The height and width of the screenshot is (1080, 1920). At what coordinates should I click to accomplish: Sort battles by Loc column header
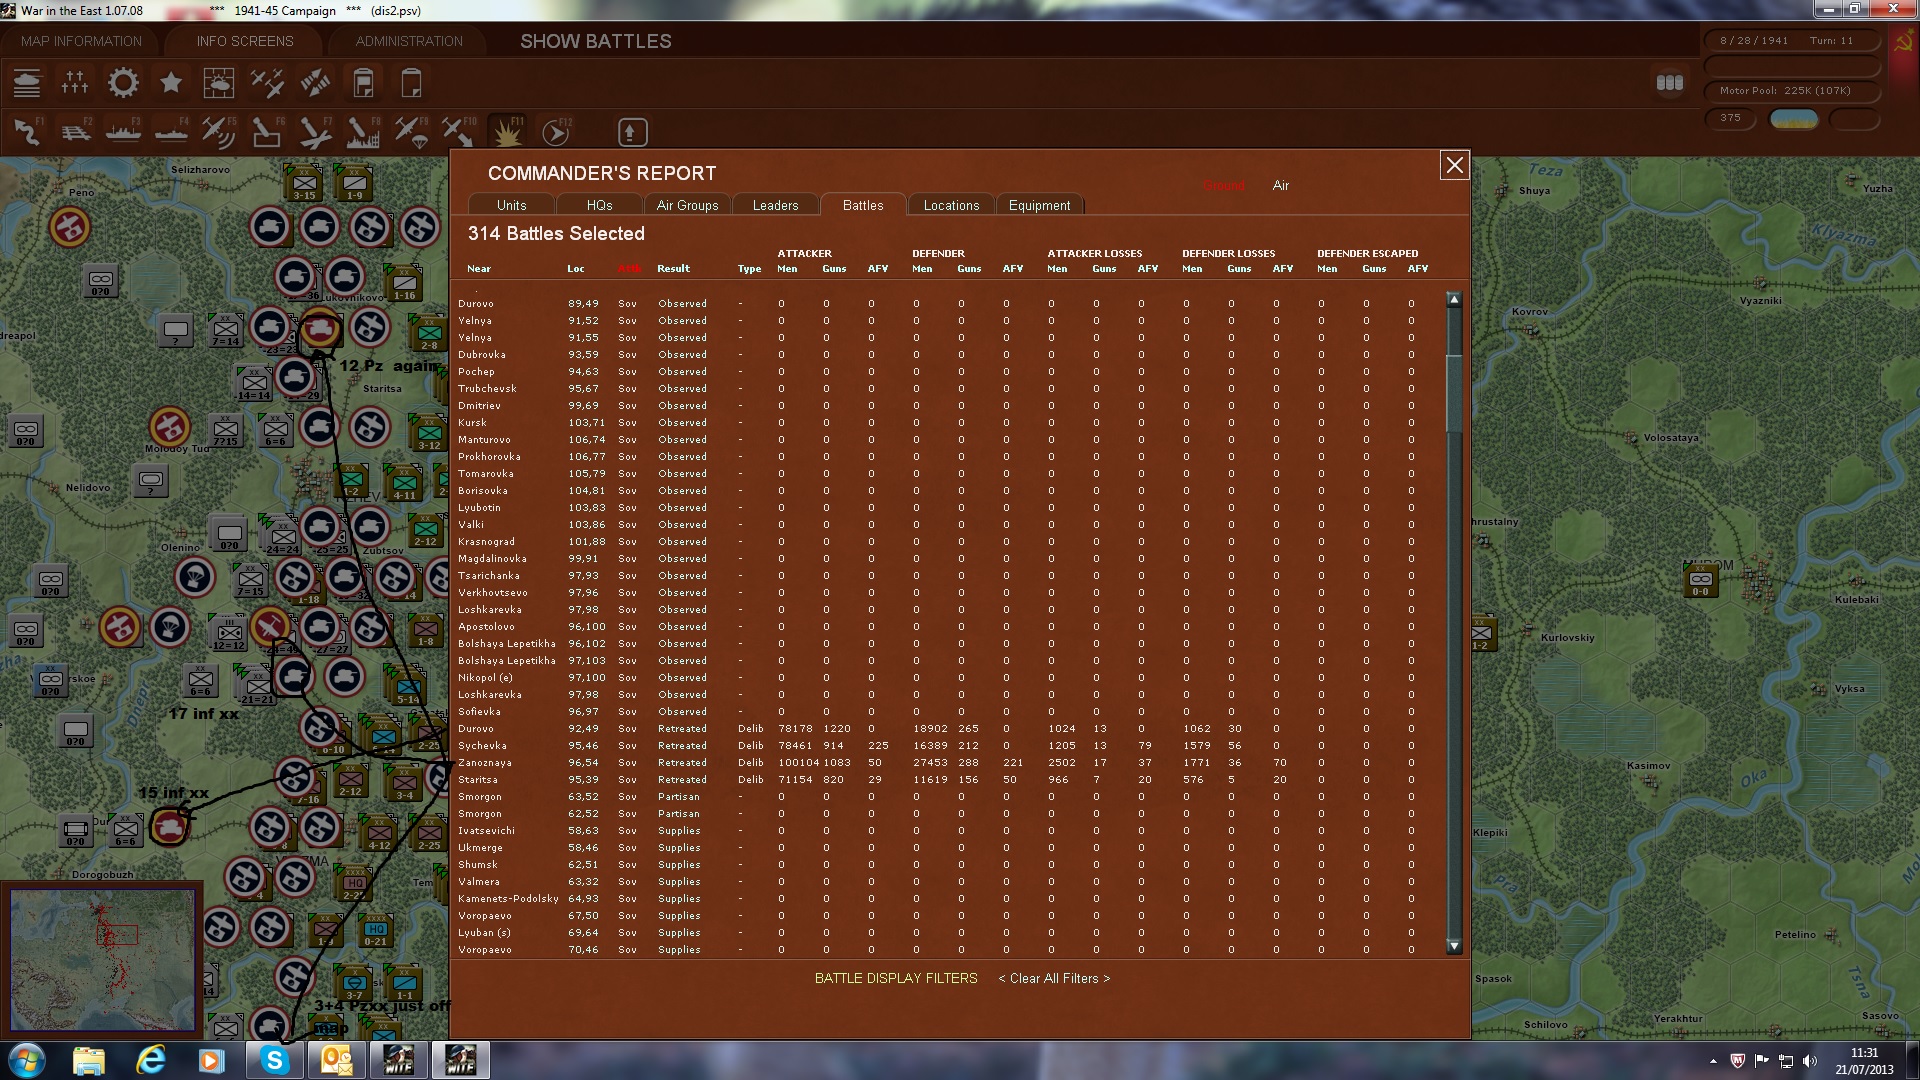click(x=575, y=268)
